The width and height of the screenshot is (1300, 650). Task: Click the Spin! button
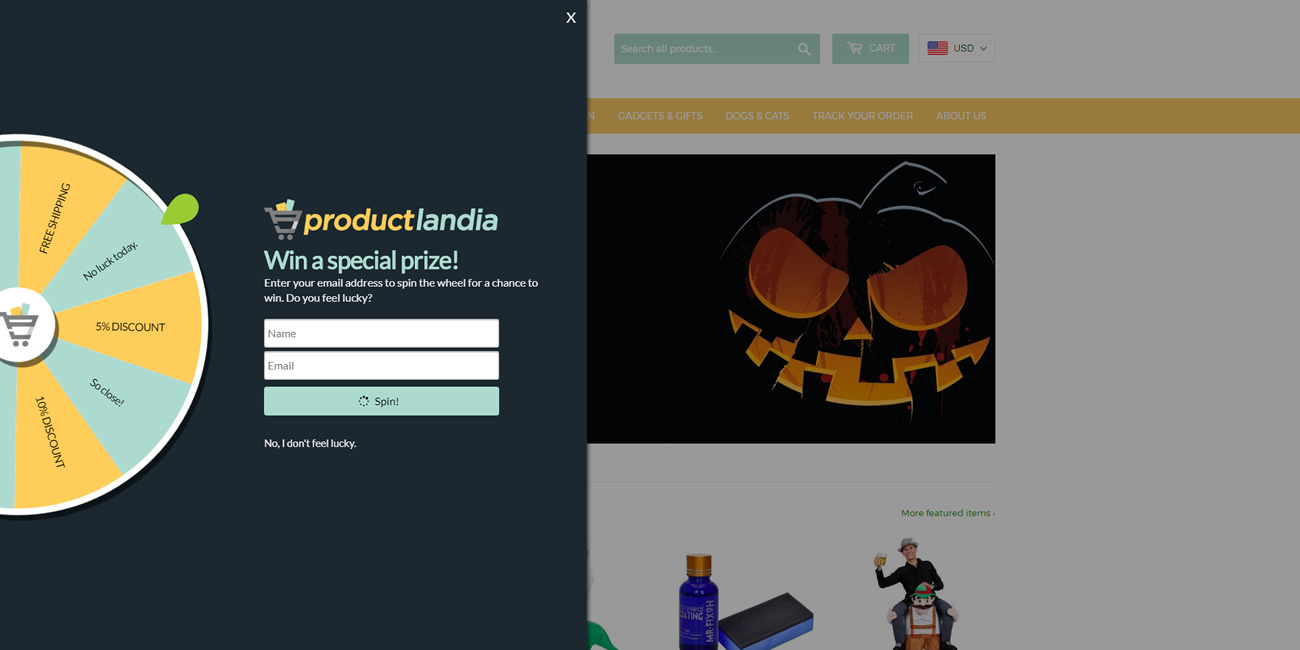click(381, 401)
